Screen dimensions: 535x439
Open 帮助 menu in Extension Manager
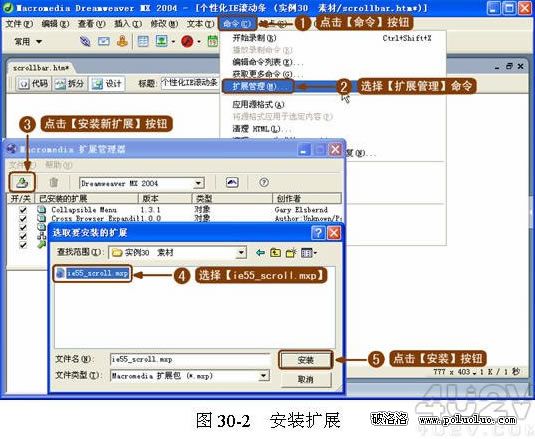[x=59, y=165]
